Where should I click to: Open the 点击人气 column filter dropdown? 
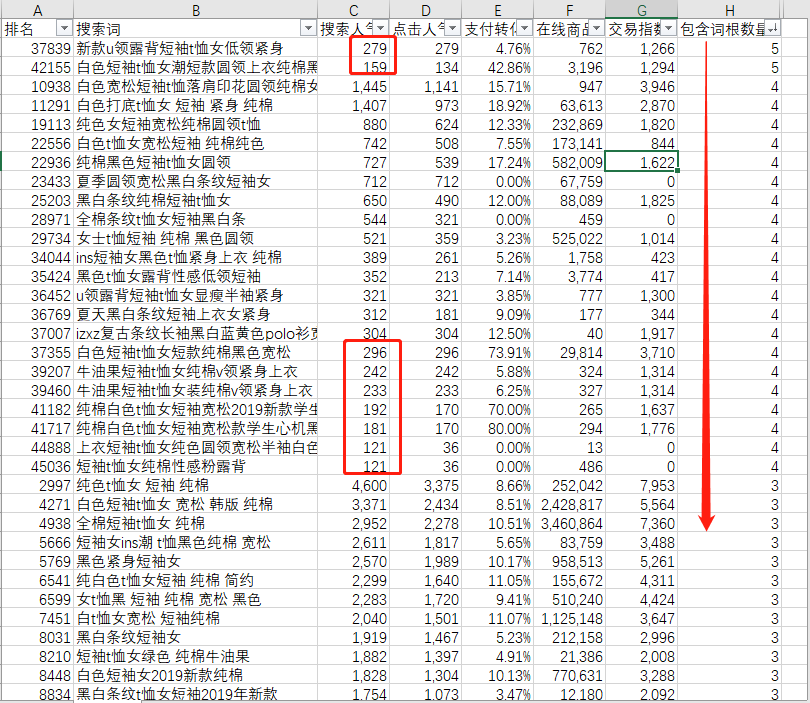pyautogui.click(x=453, y=28)
